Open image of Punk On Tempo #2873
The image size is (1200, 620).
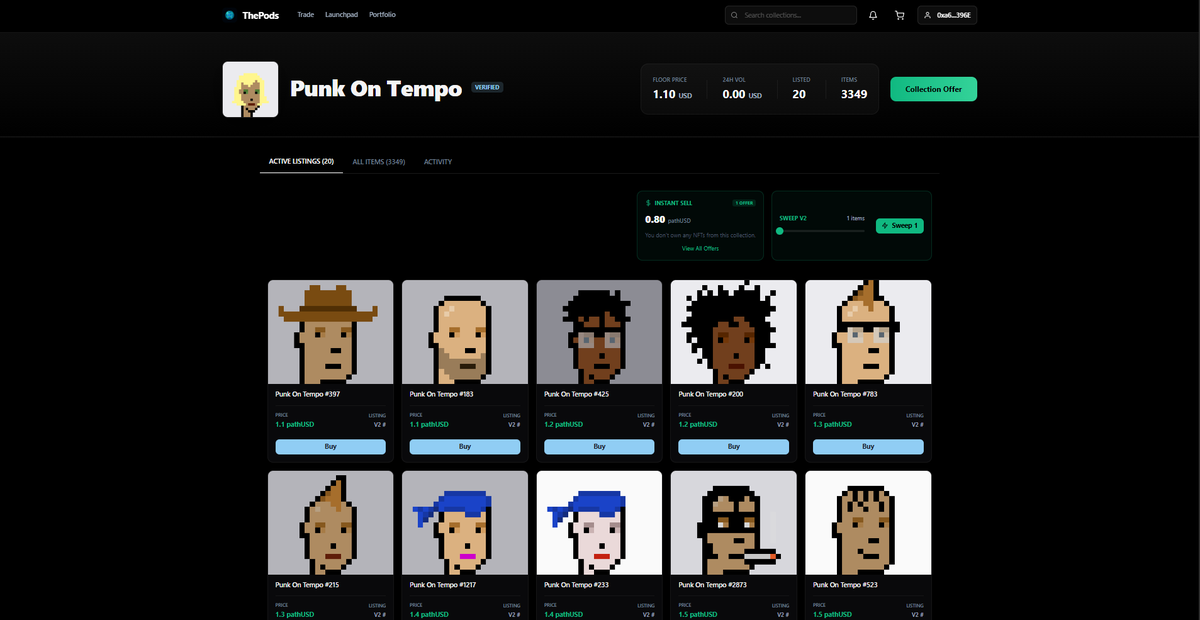click(733, 523)
